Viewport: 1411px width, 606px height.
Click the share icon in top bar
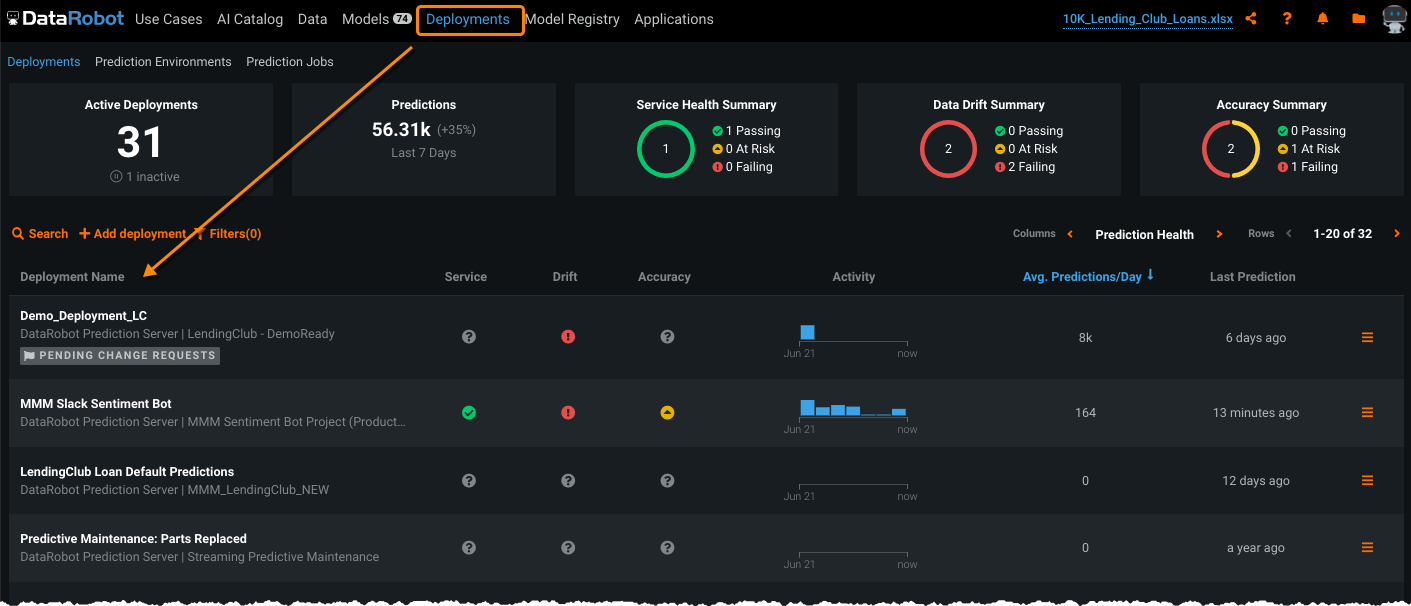click(1251, 19)
